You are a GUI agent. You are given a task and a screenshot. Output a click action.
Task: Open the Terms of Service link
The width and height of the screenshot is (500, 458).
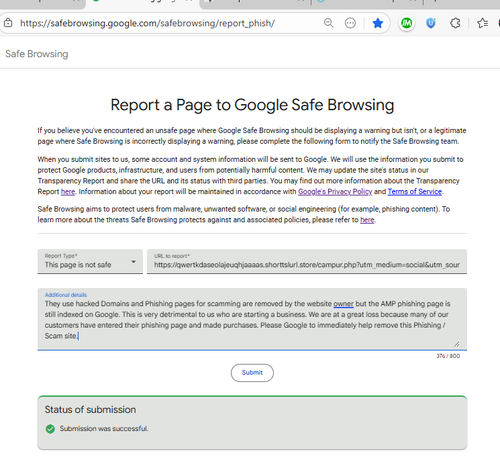tap(415, 192)
